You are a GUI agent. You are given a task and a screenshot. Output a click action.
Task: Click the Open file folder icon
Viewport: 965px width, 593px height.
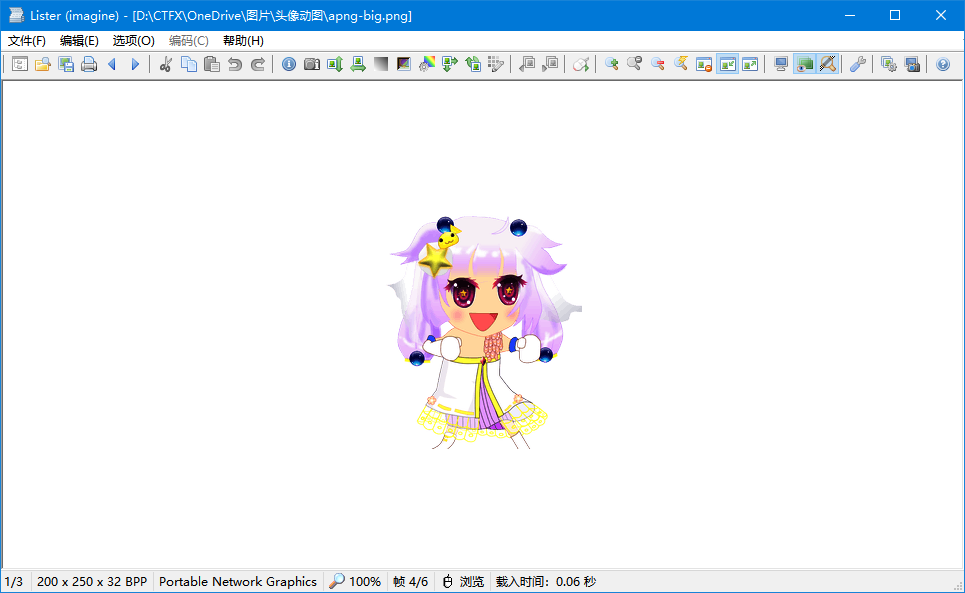tap(43, 64)
